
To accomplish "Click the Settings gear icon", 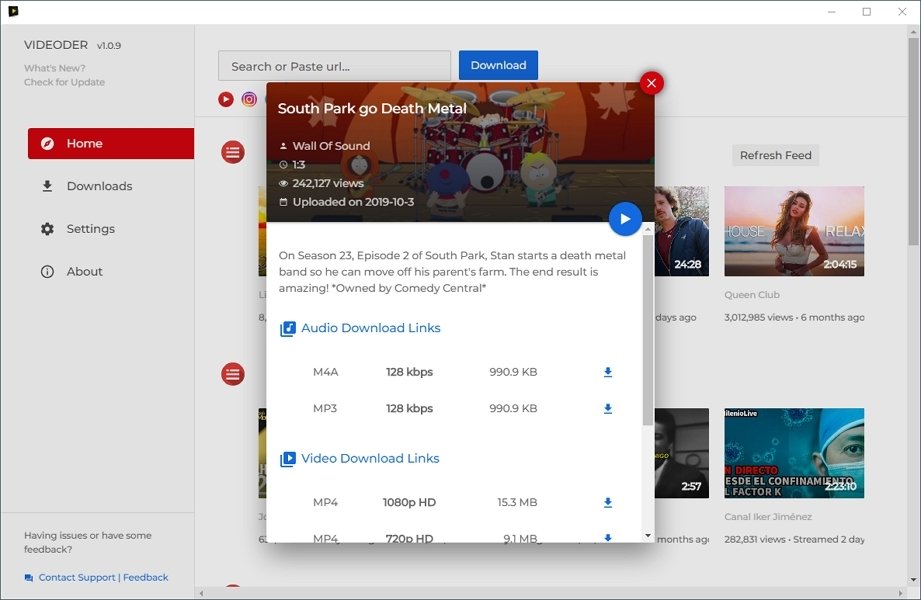I will [x=48, y=229].
